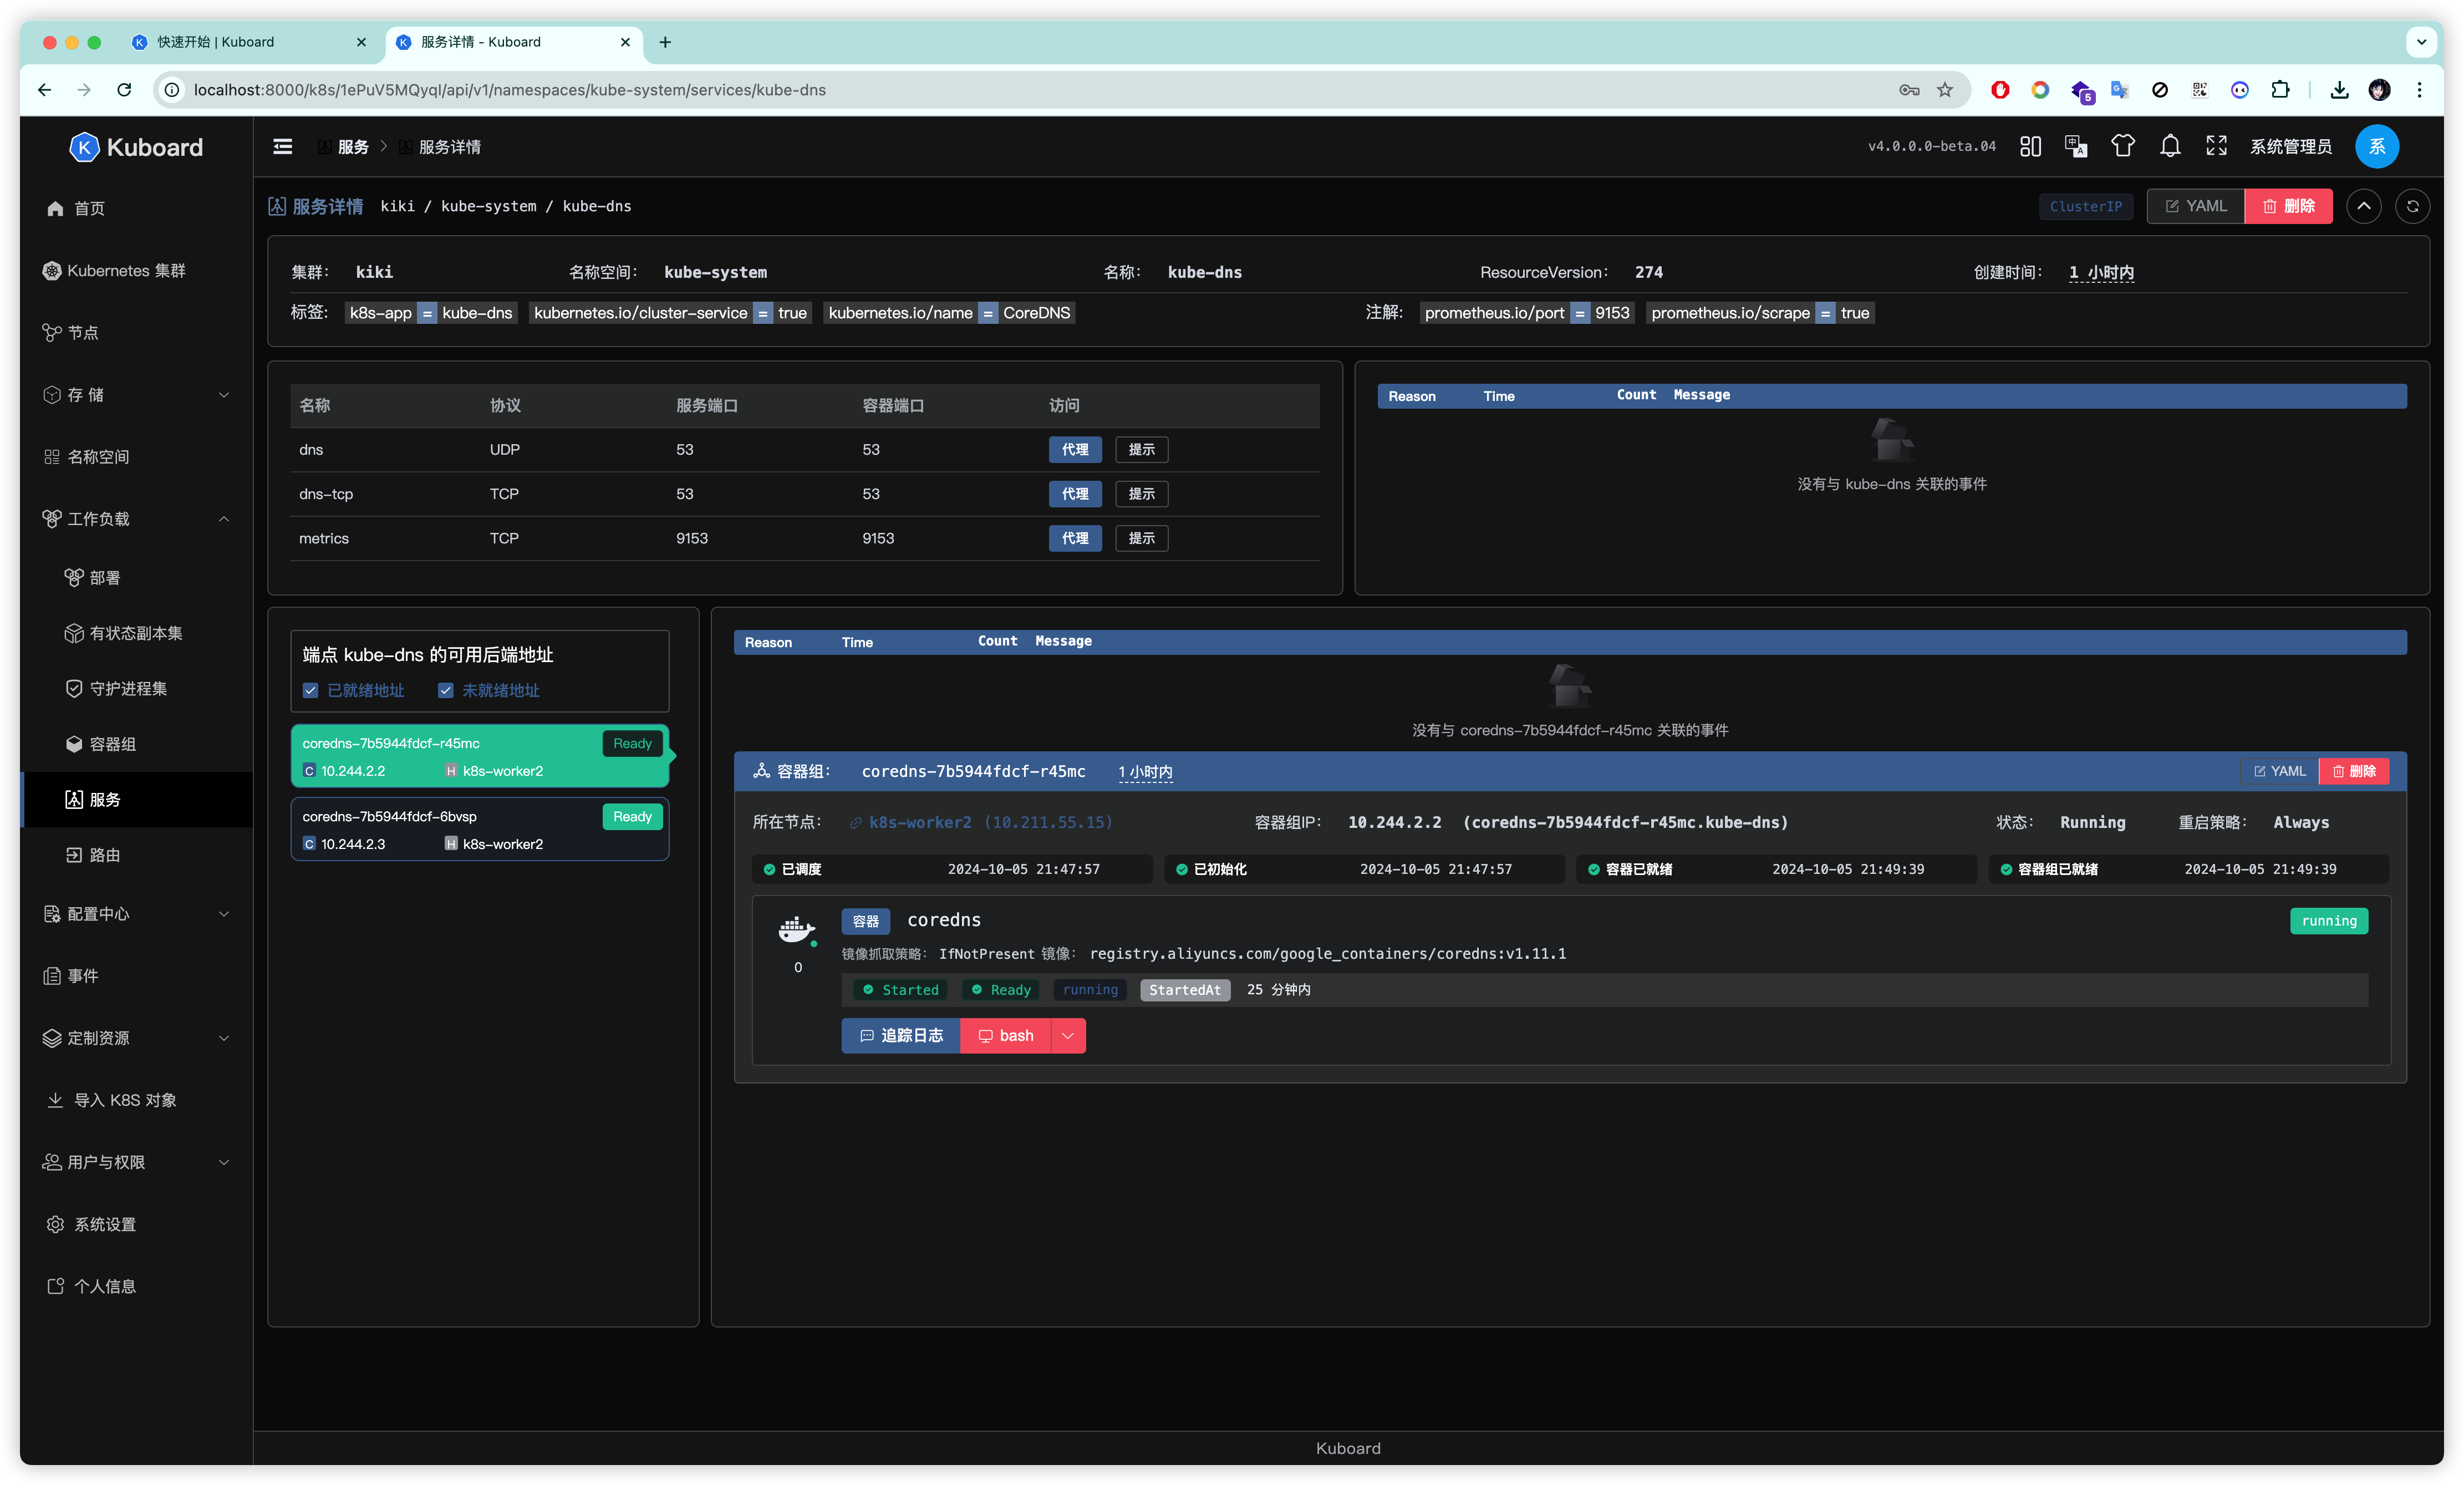Open the bash dropdown arrow
2464x1485 pixels.
pyautogui.click(x=1068, y=1036)
